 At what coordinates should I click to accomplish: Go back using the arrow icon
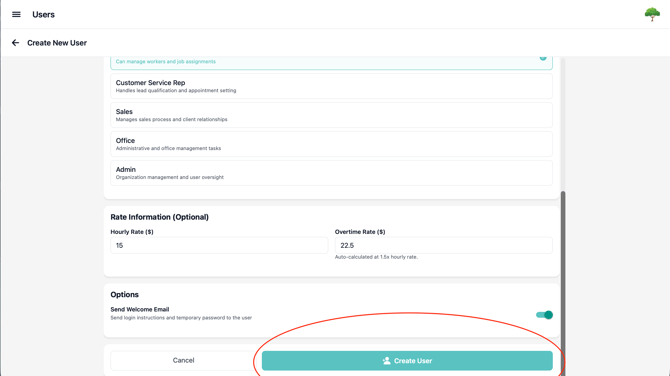pyautogui.click(x=15, y=43)
